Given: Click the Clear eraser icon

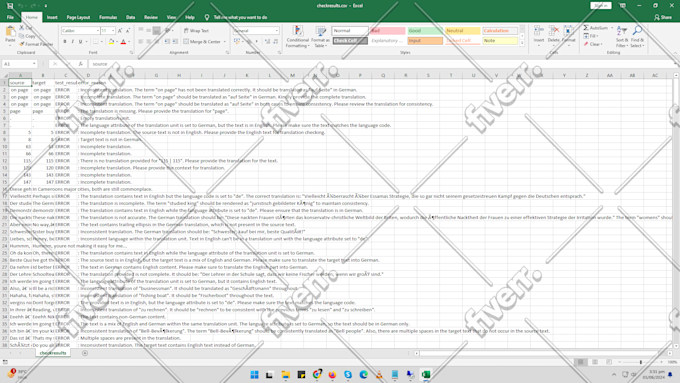Looking at the screenshot, I should pos(586,44).
